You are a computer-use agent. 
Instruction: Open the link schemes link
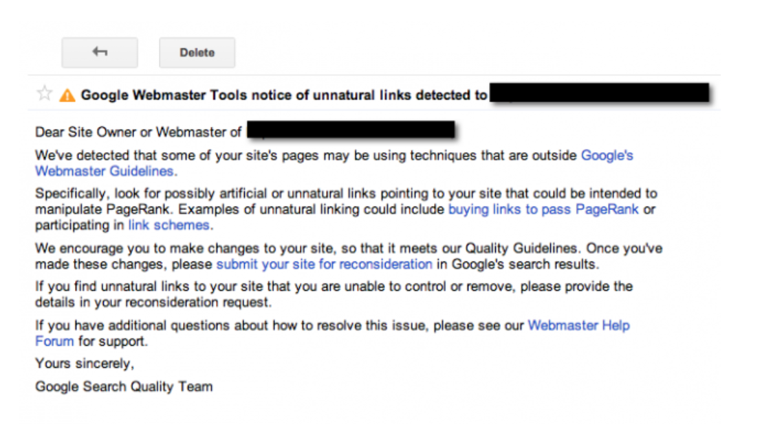(169, 225)
